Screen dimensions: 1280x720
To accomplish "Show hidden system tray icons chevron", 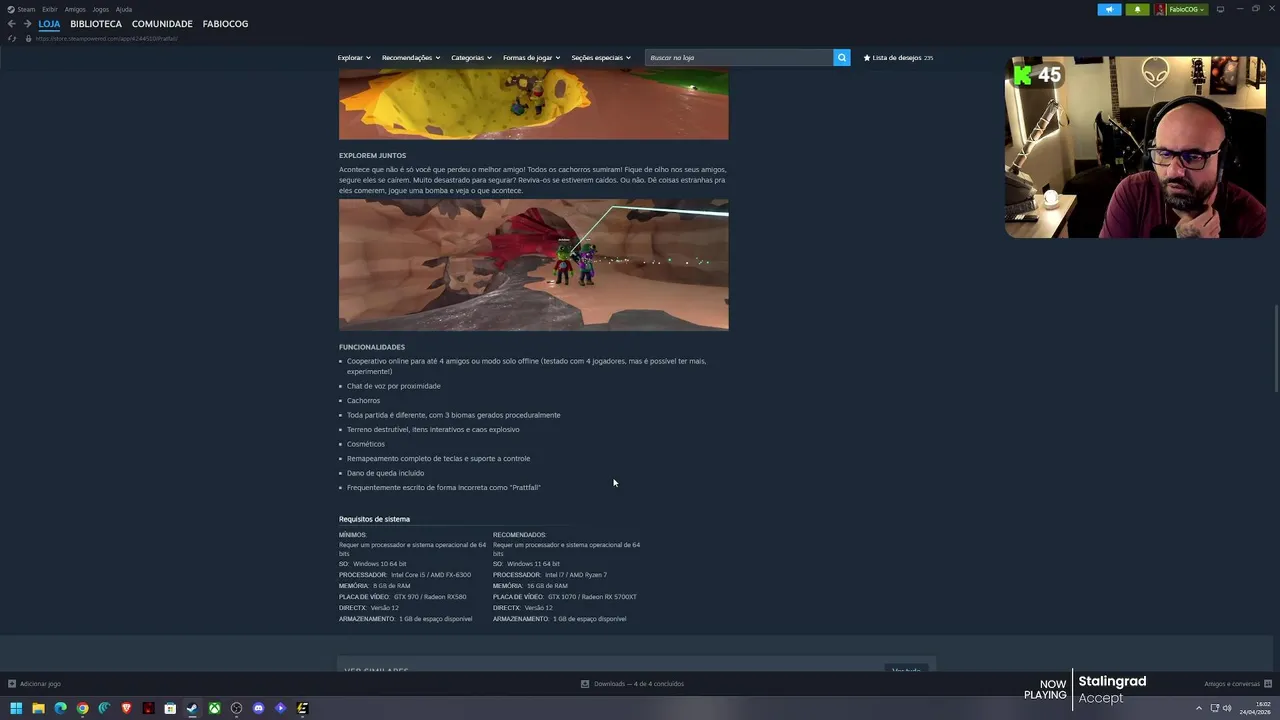I will (x=1199, y=708).
